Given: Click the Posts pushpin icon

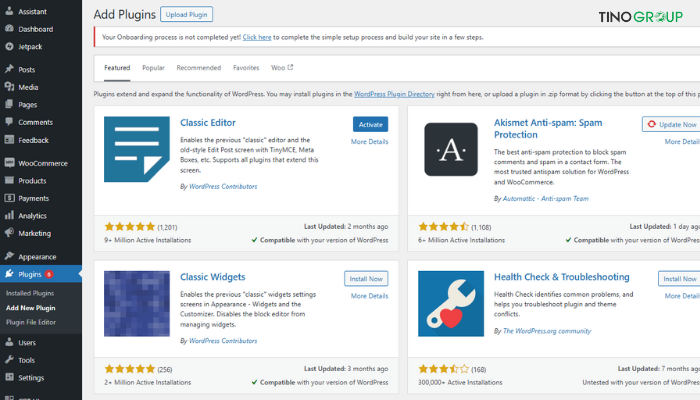Looking at the screenshot, I should point(9,69).
